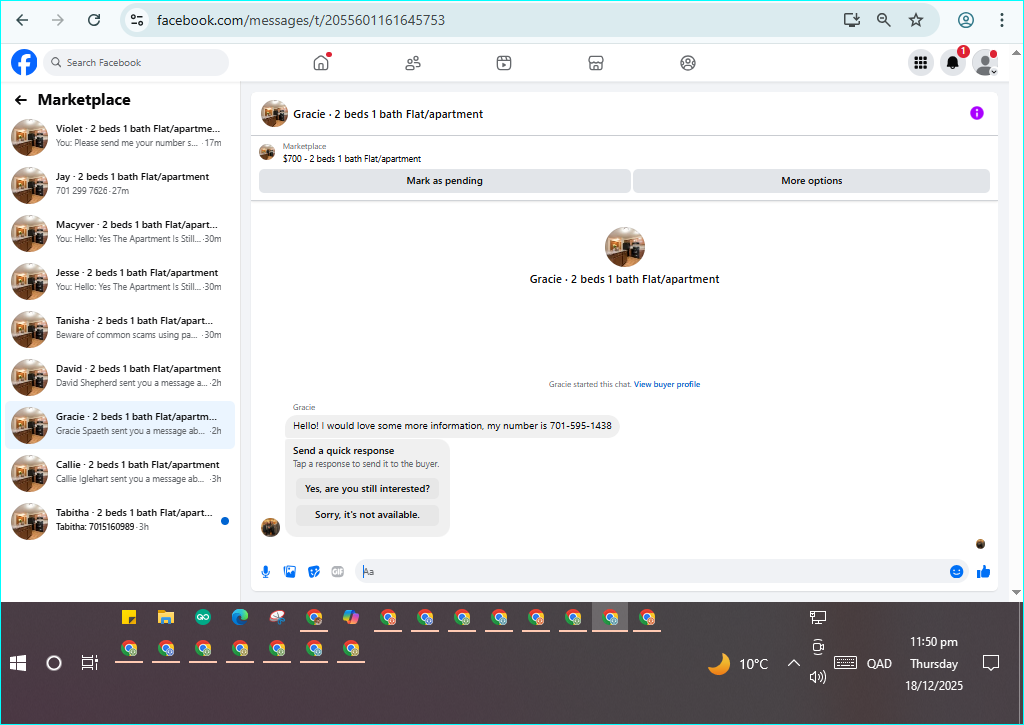
Task: Click the More options button
Action: pyautogui.click(x=811, y=181)
